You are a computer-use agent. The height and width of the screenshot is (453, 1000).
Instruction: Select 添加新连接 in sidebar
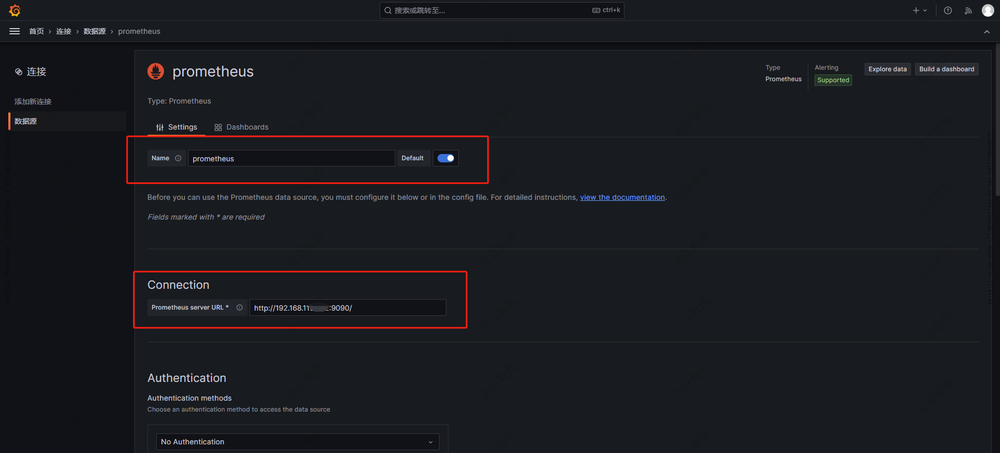coord(33,101)
